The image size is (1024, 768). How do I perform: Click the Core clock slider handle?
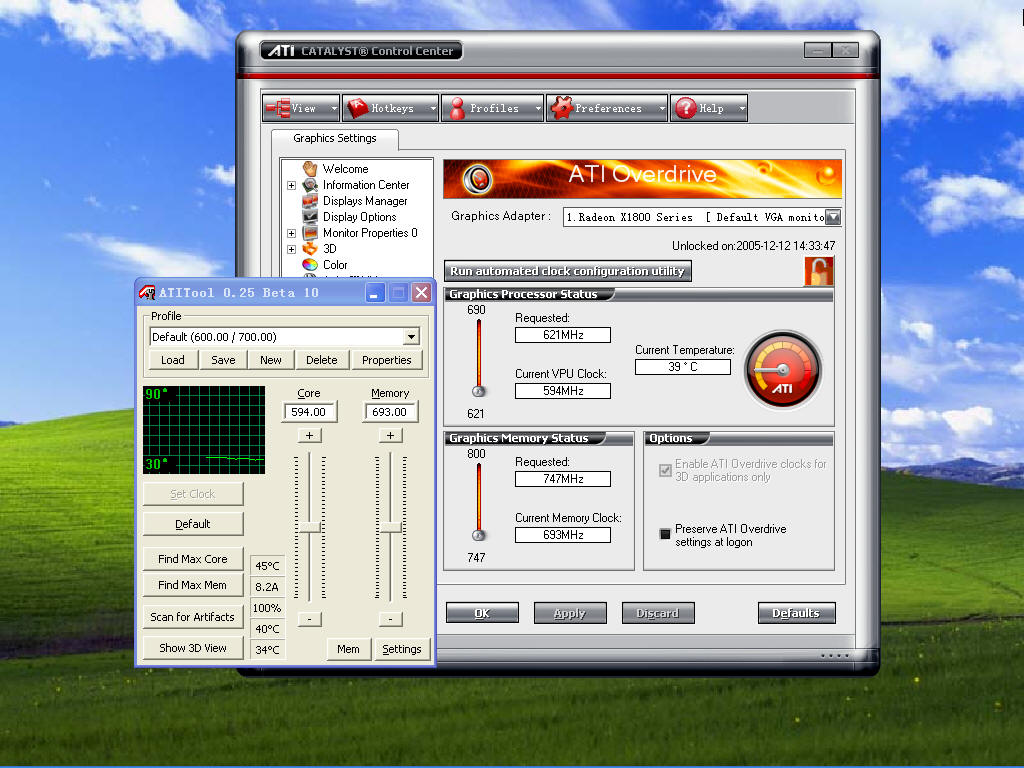(x=310, y=527)
